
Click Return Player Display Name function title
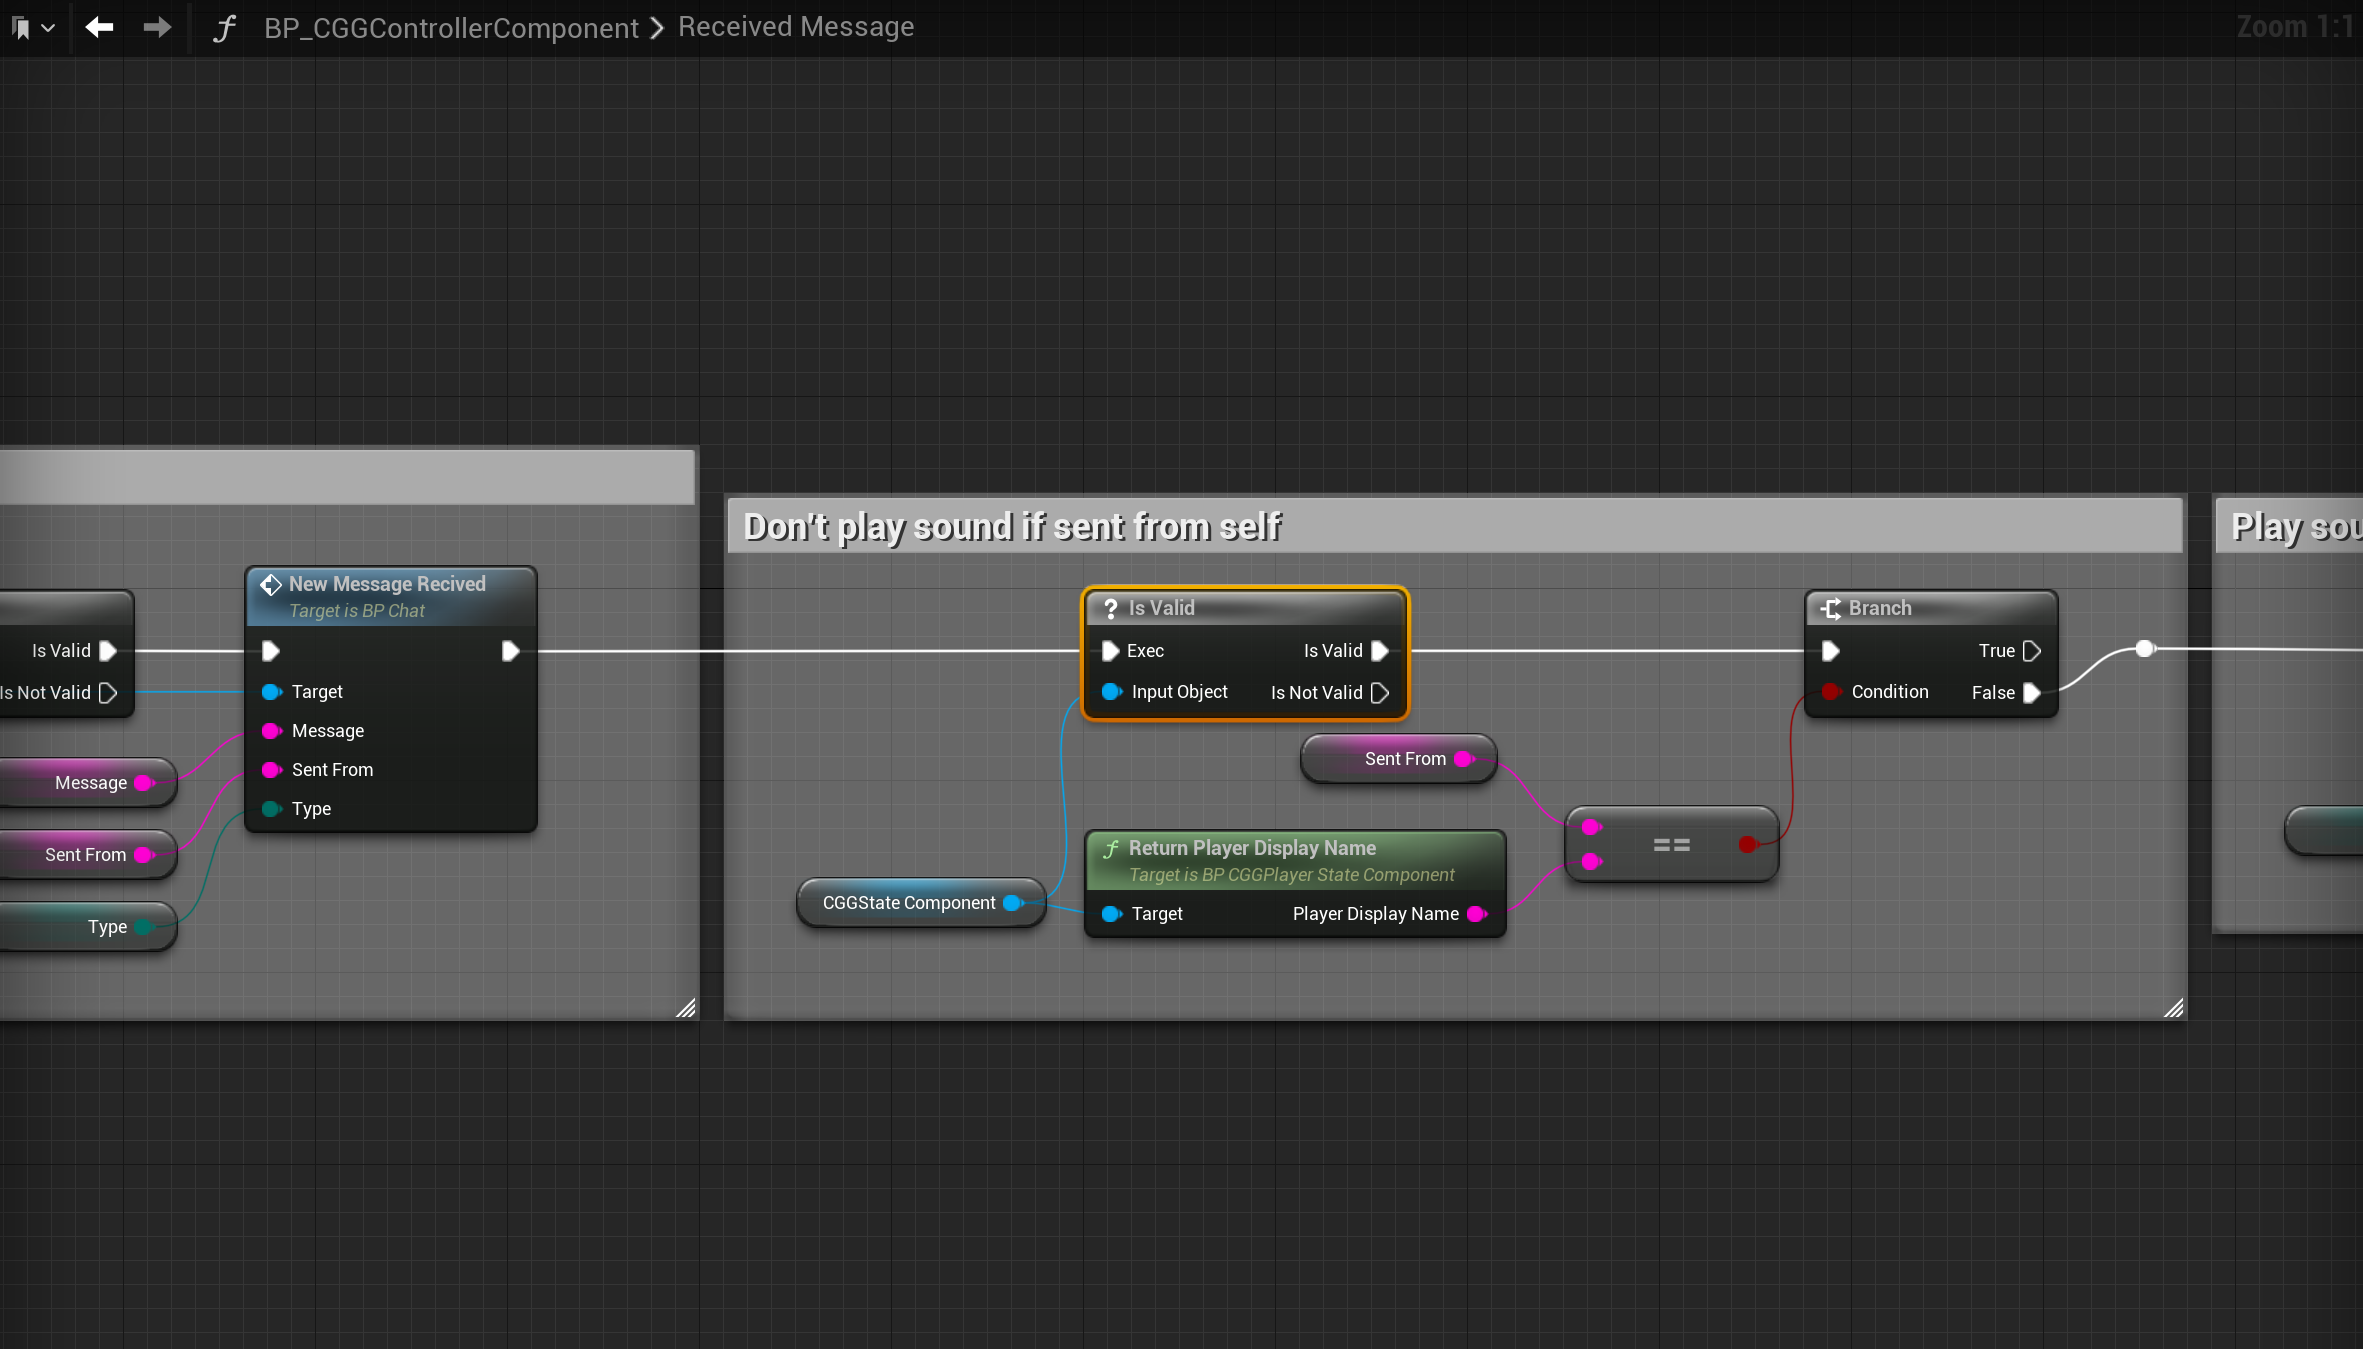coord(1252,848)
